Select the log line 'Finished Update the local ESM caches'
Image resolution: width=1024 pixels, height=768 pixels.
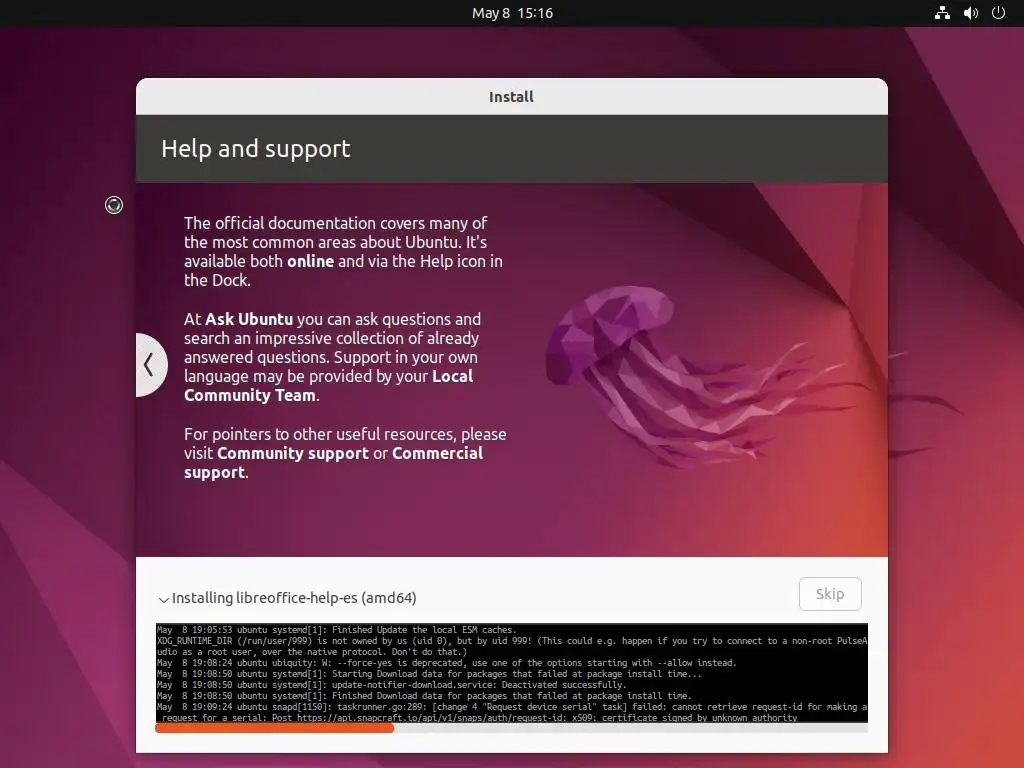(x=336, y=630)
